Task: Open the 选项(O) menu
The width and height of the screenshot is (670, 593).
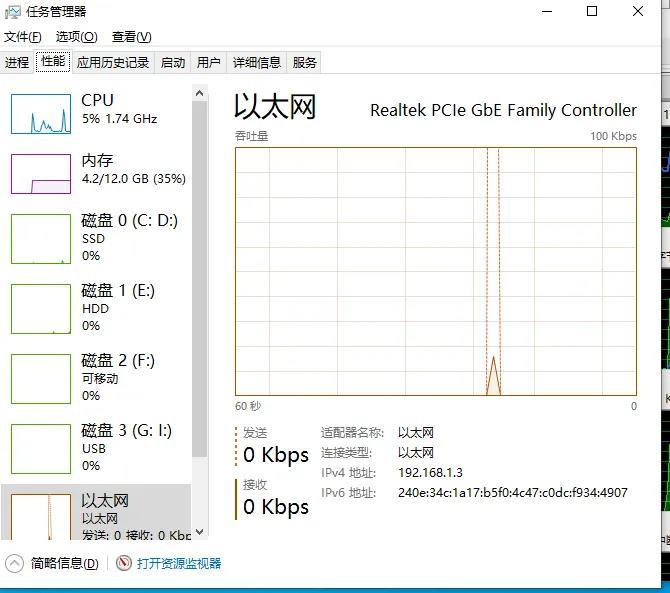Action: point(76,37)
